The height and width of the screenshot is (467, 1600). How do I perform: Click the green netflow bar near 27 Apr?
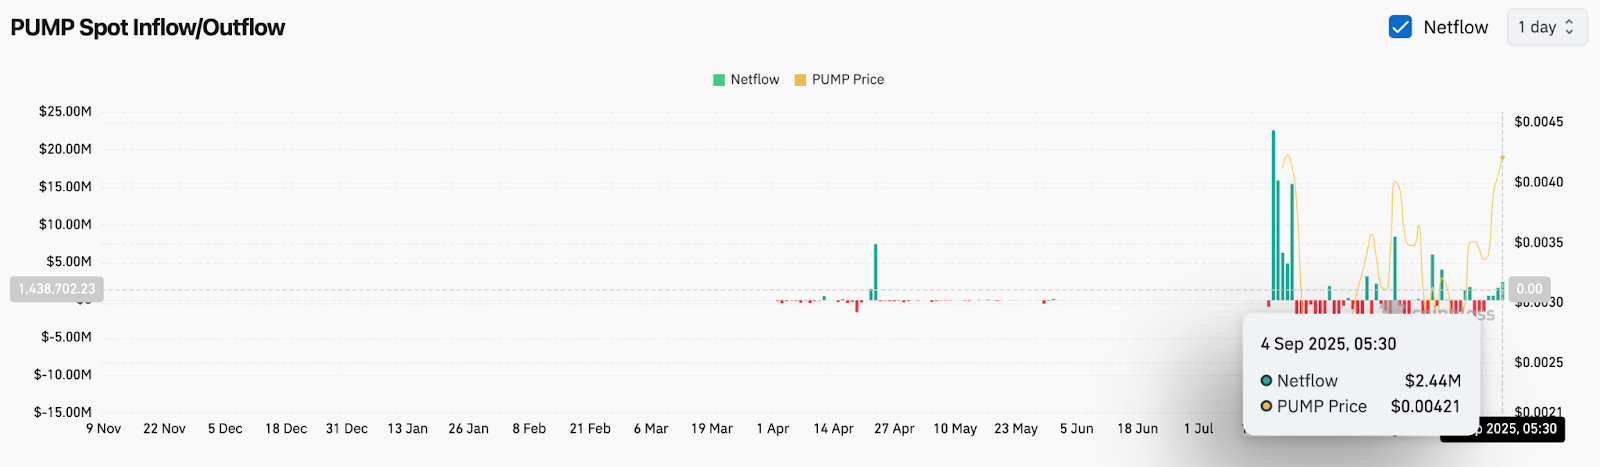point(875,272)
